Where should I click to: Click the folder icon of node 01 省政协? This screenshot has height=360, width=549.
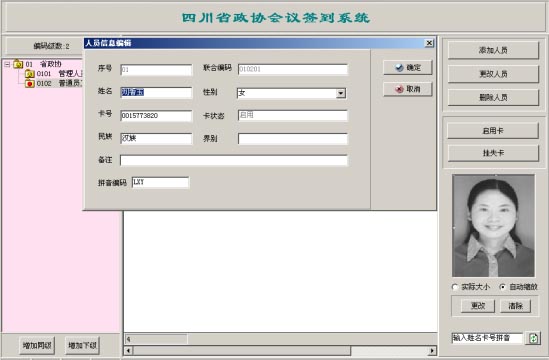click(x=18, y=64)
